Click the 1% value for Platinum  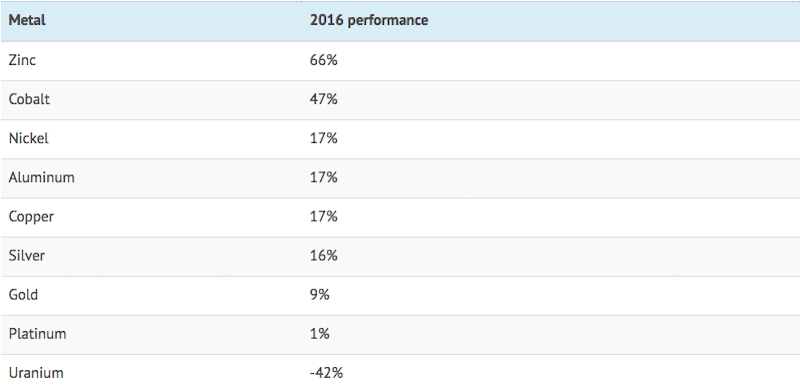pyautogui.click(x=319, y=334)
